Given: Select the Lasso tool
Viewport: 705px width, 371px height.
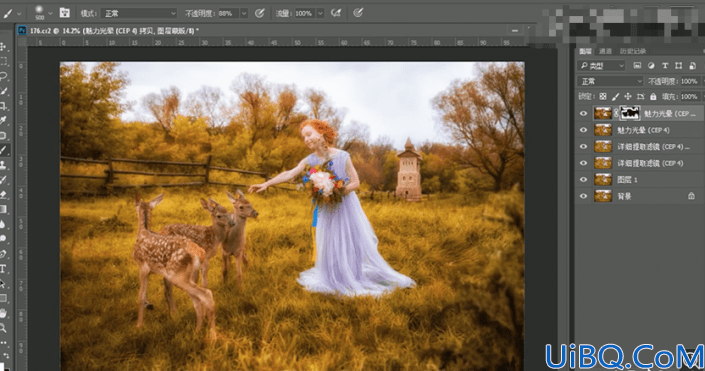Looking at the screenshot, I should click(x=4, y=76).
